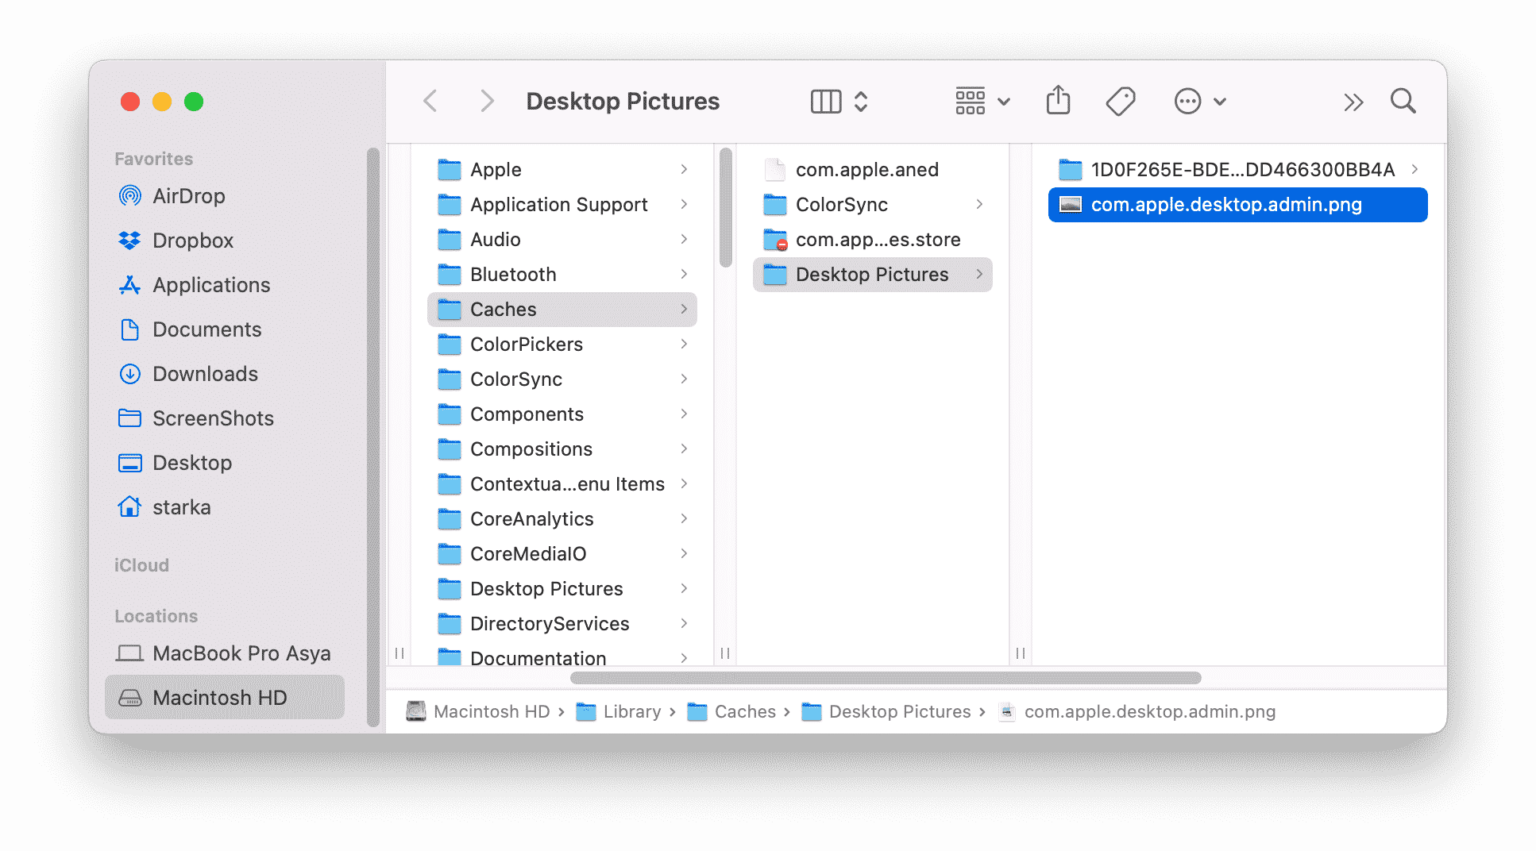Select Macintosh HD under Locations
This screenshot has width=1536, height=851.
coord(219,697)
